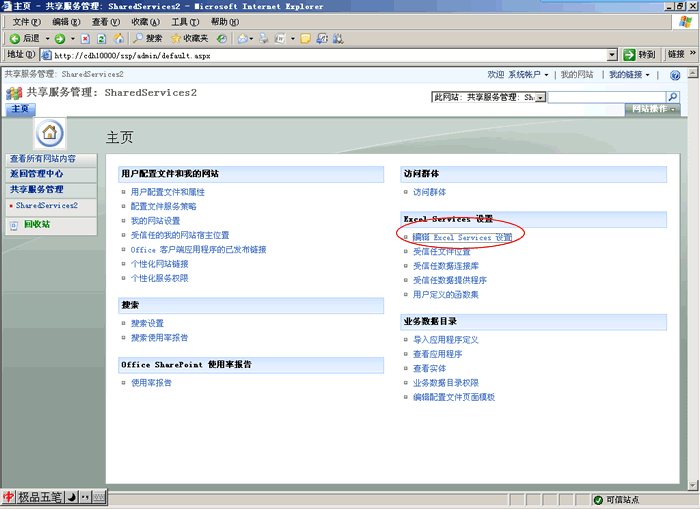Click the Messenger icon in the toolbar
Image resolution: width=700 pixels, height=509 pixels.
pyautogui.click(x=322, y=39)
